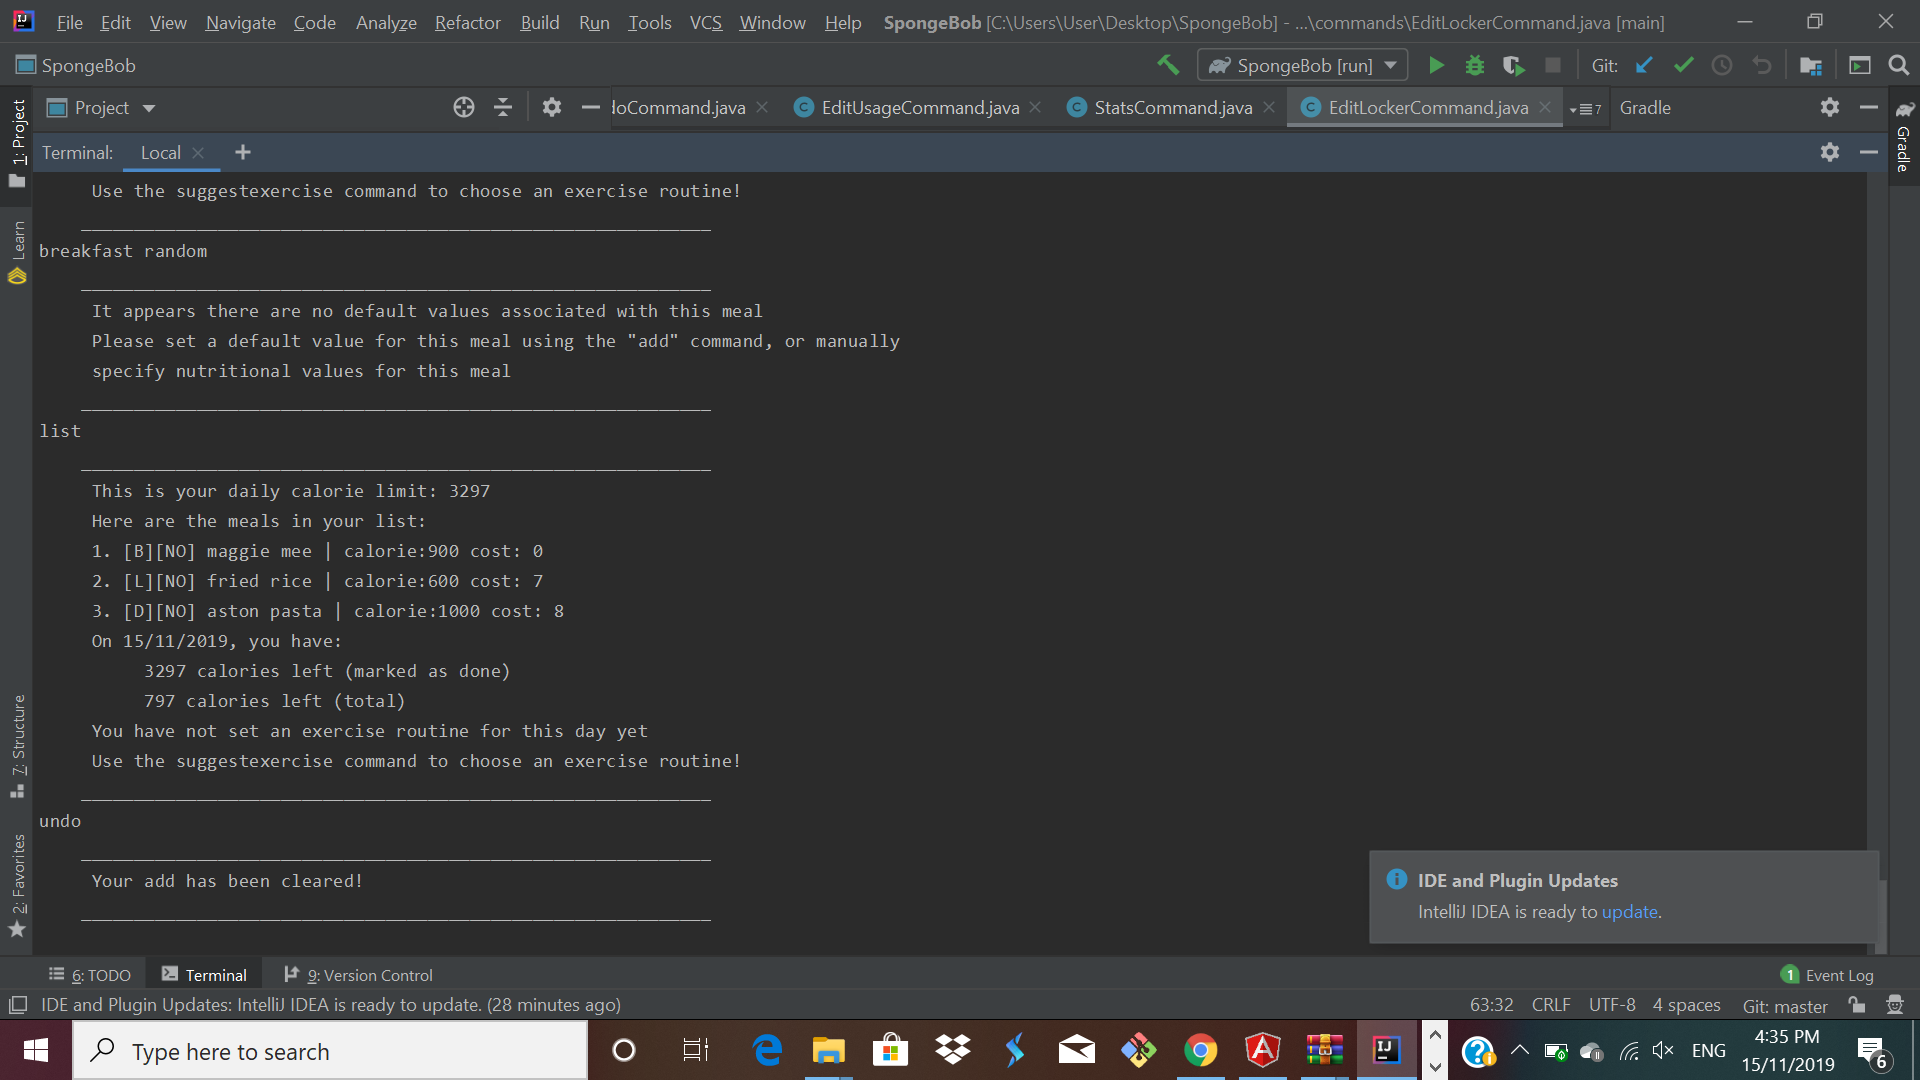Expand the Project panel dropdown
This screenshot has width=1920, height=1080.
tap(148, 108)
